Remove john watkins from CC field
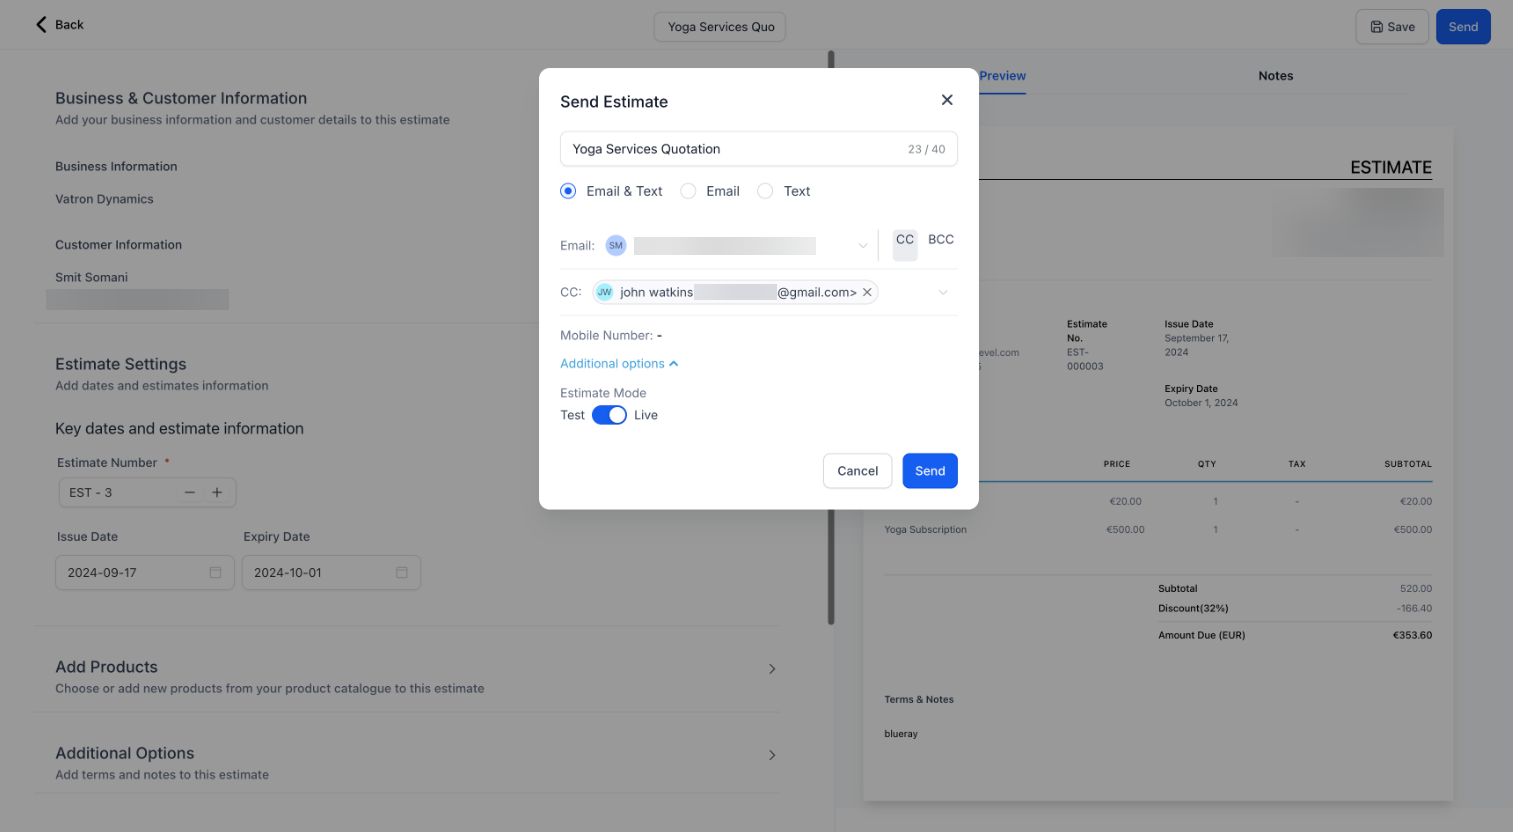This screenshot has width=1513, height=832. click(867, 292)
